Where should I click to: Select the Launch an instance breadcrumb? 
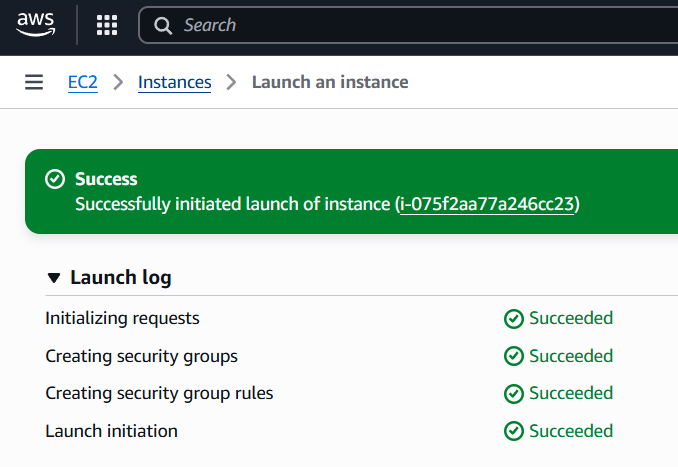tap(330, 82)
